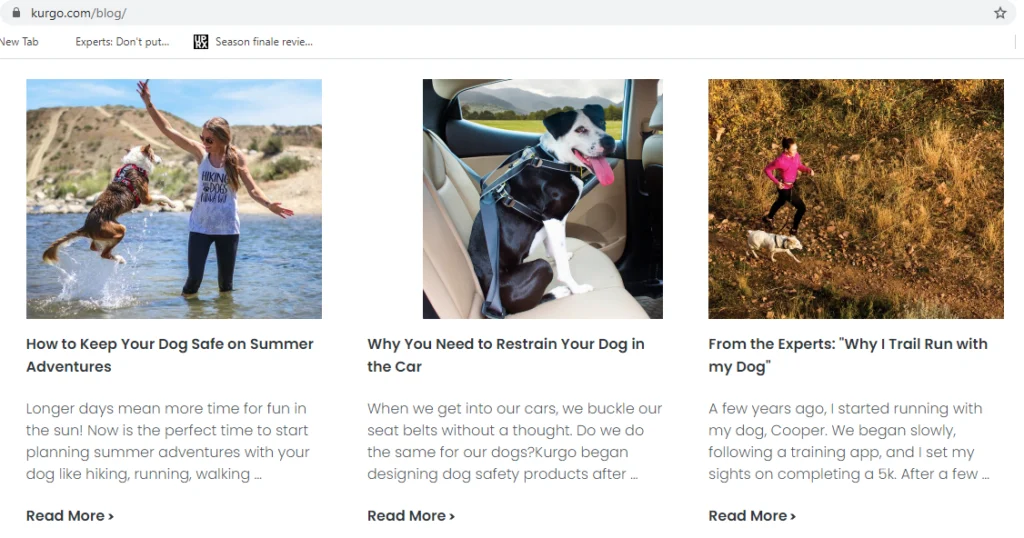This screenshot has width=1024, height=538.
Task: Open the trail runner with dog photo
Action: click(856, 199)
